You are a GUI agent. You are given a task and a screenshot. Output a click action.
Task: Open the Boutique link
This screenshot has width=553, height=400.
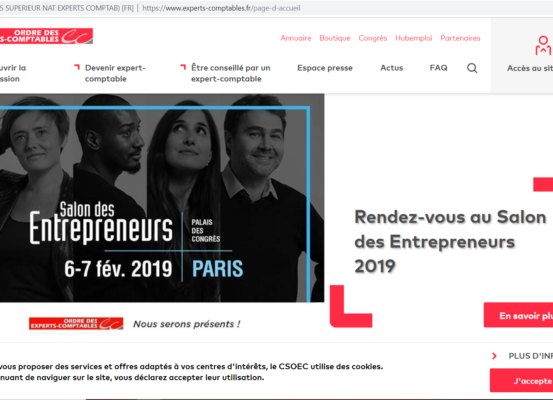pos(335,38)
